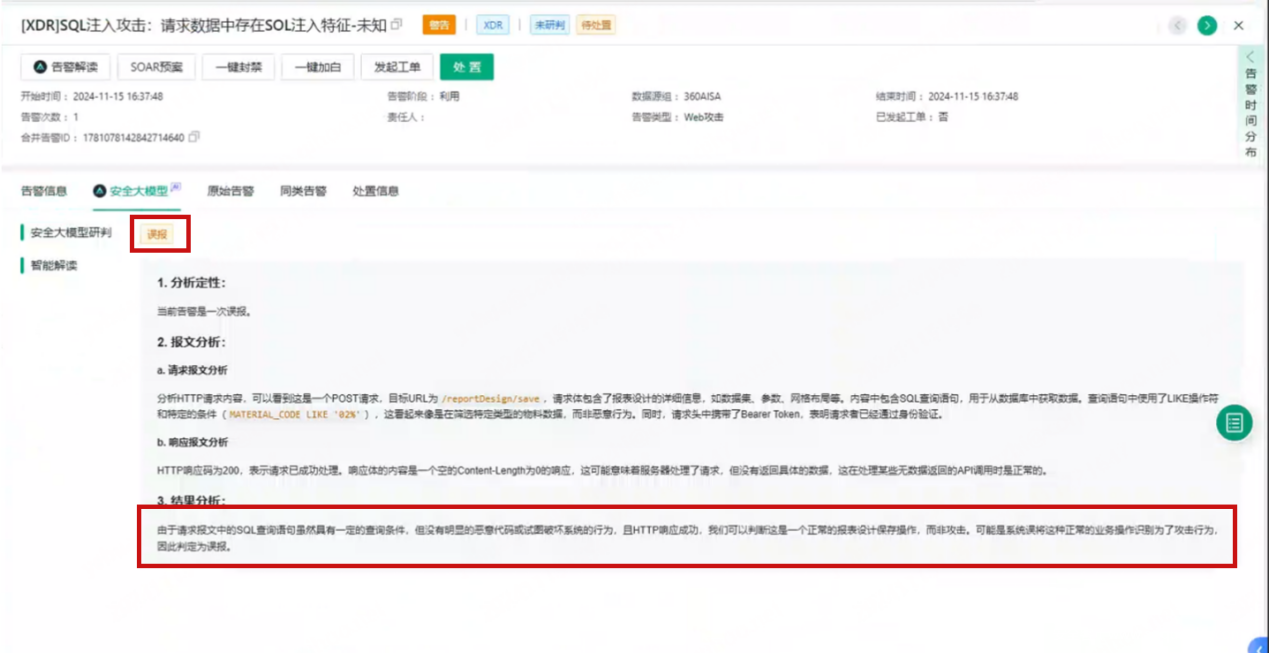Click the 告警解读 button
Viewport: 1269px width, 653px height.
[x=66, y=67]
